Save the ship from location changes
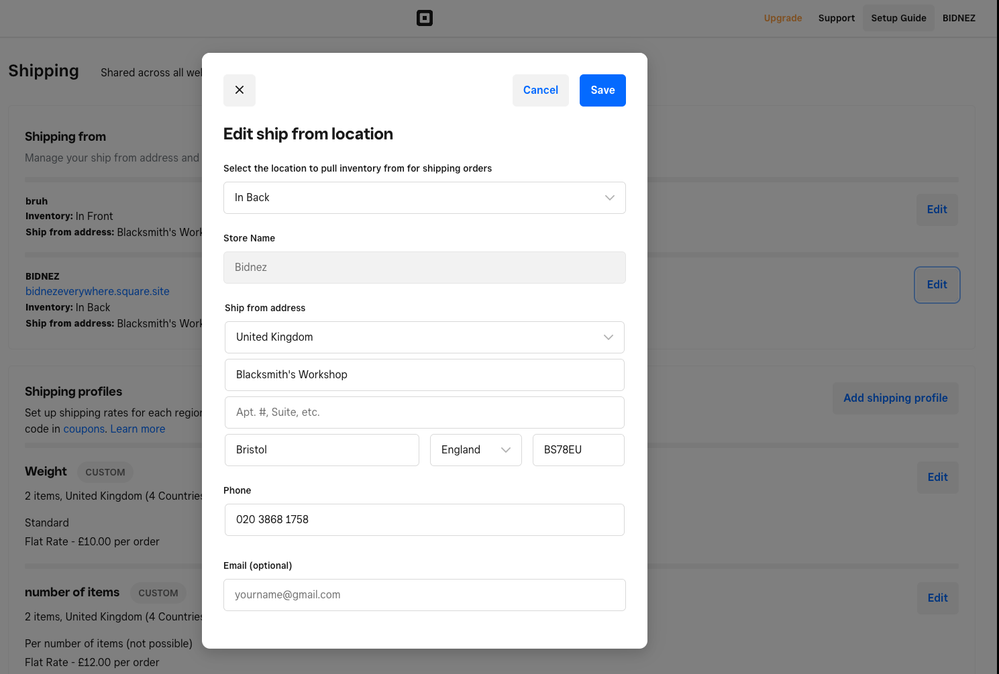Viewport: 999px width, 674px height. [x=602, y=90]
